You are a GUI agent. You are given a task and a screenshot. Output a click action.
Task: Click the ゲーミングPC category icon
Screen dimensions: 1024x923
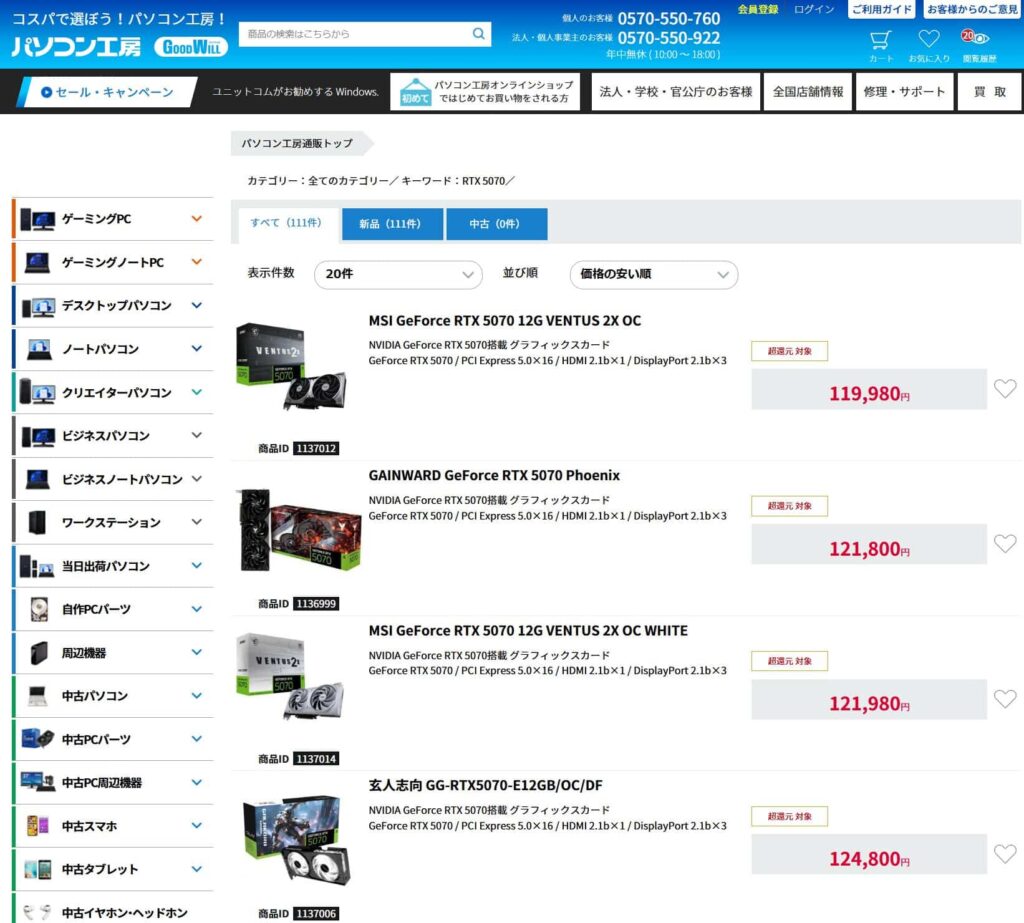37,219
